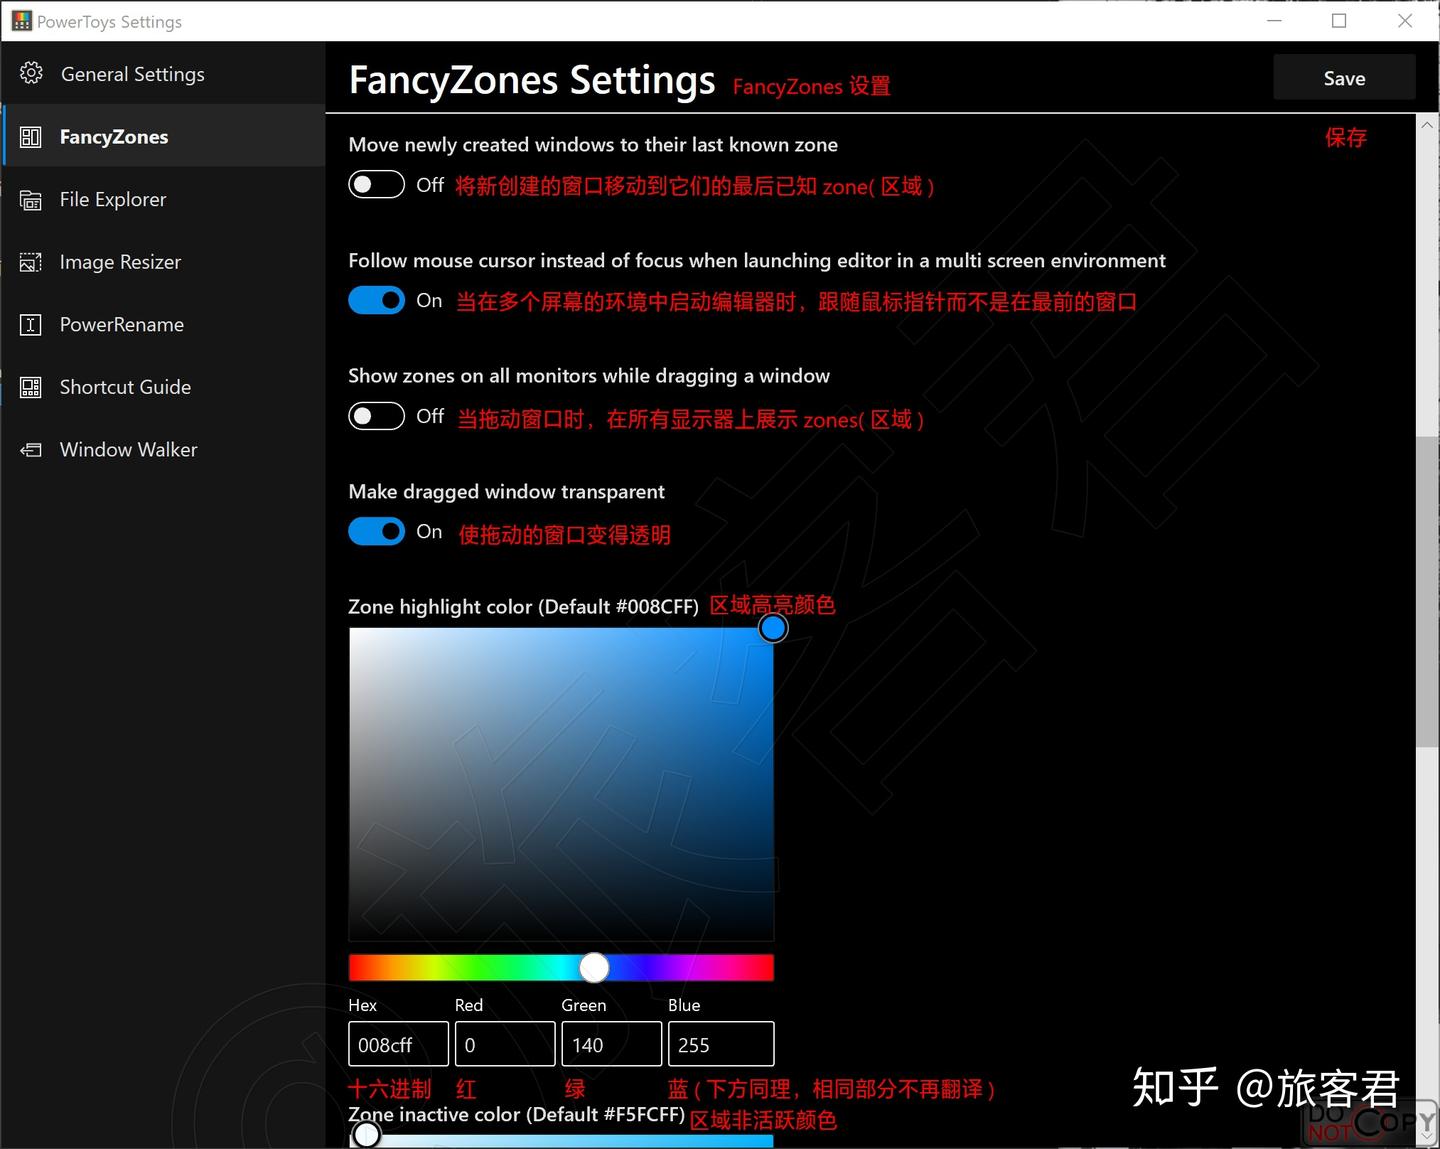This screenshot has height=1149, width=1440.
Task: Enable moving new windows to last known zone
Action: pos(376,184)
